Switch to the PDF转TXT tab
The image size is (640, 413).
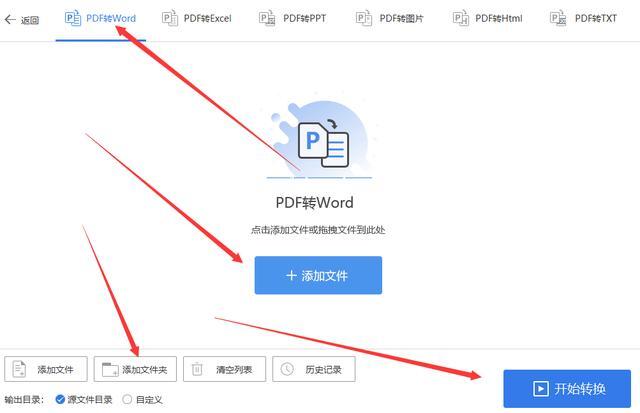(584, 18)
